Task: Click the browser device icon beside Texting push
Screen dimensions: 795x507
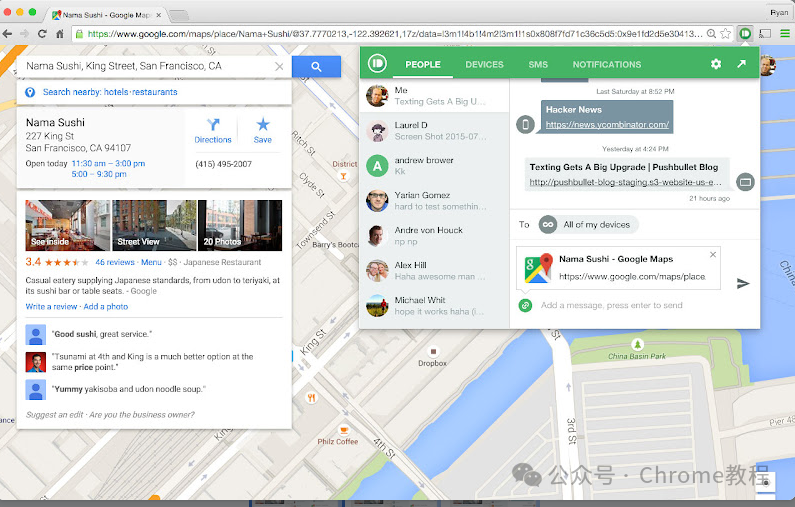Action: coord(745,182)
